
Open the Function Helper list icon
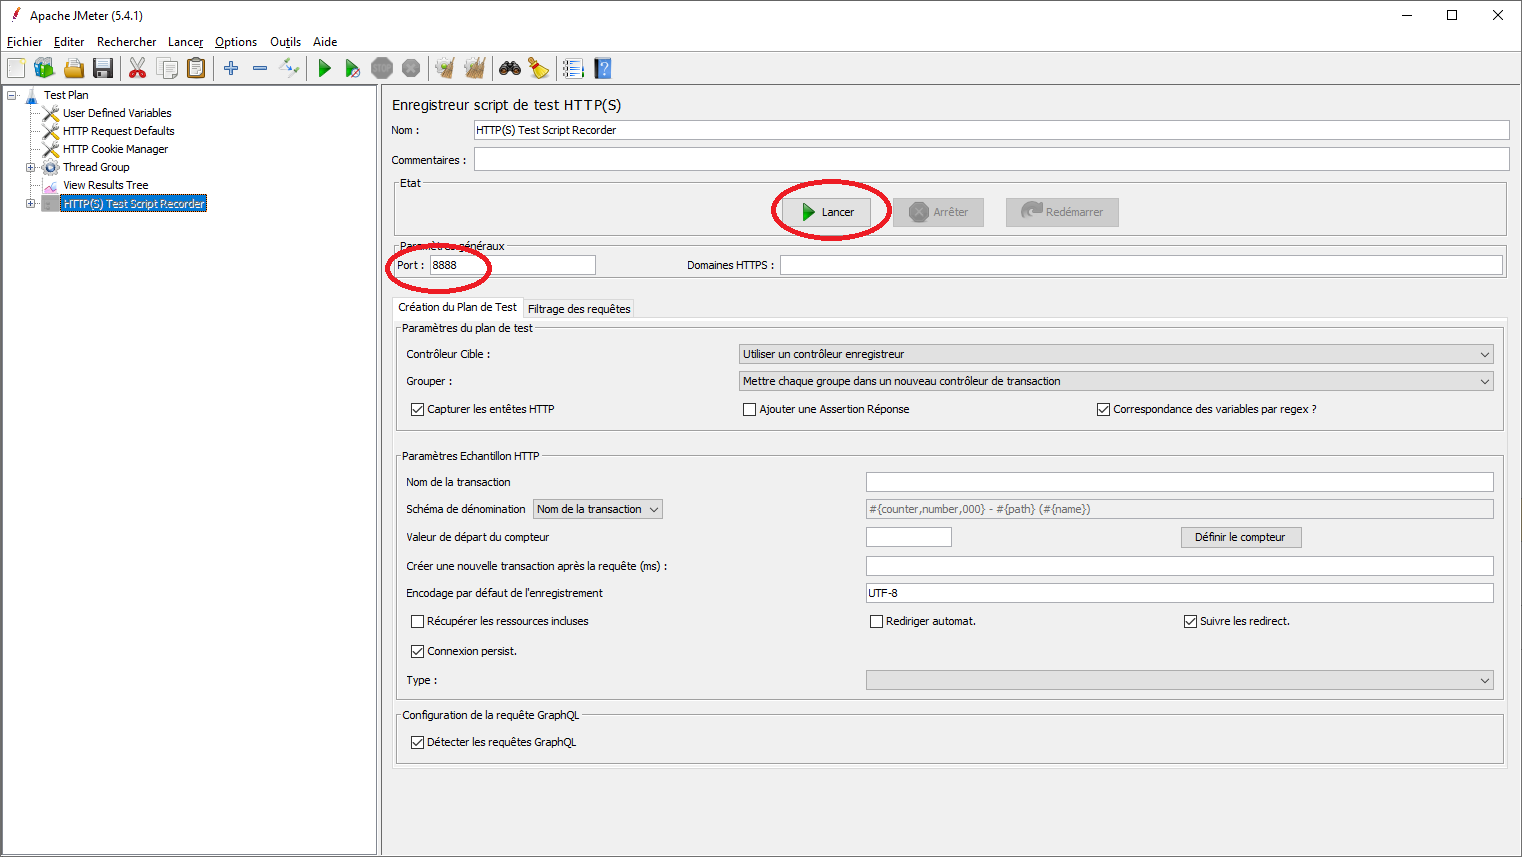[x=573, y=68]
